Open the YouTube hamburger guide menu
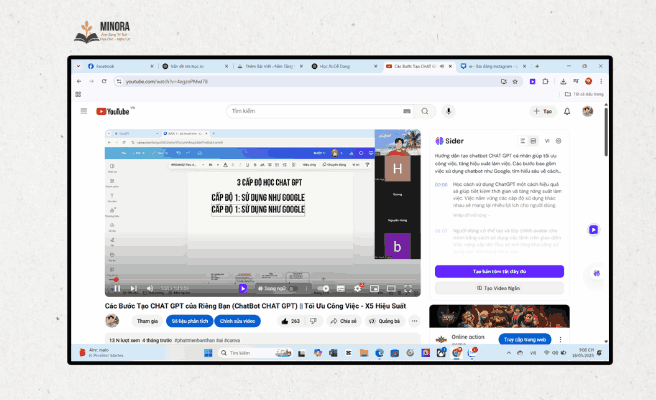 (84, 111)
